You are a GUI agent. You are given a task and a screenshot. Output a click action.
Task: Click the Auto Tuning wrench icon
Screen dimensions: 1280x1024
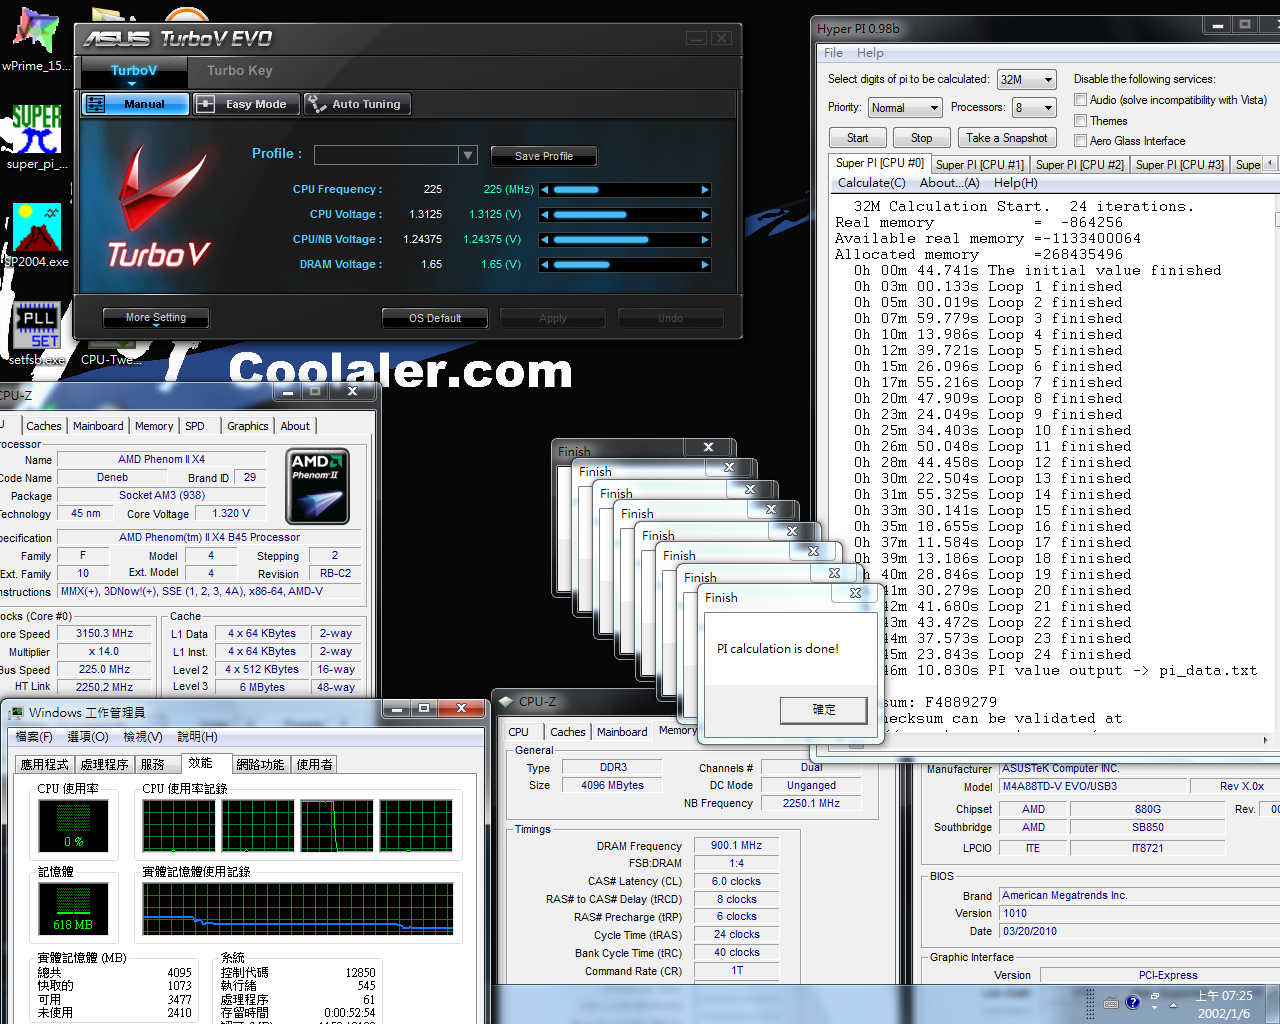click(x=316, y=104)
